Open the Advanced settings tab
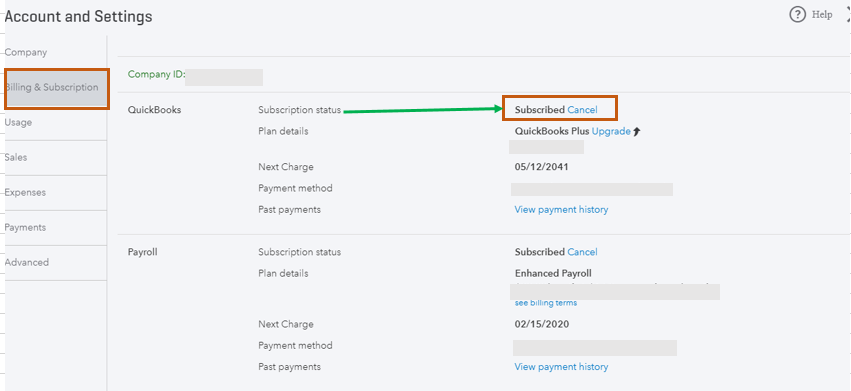 [x=27, y=262]
